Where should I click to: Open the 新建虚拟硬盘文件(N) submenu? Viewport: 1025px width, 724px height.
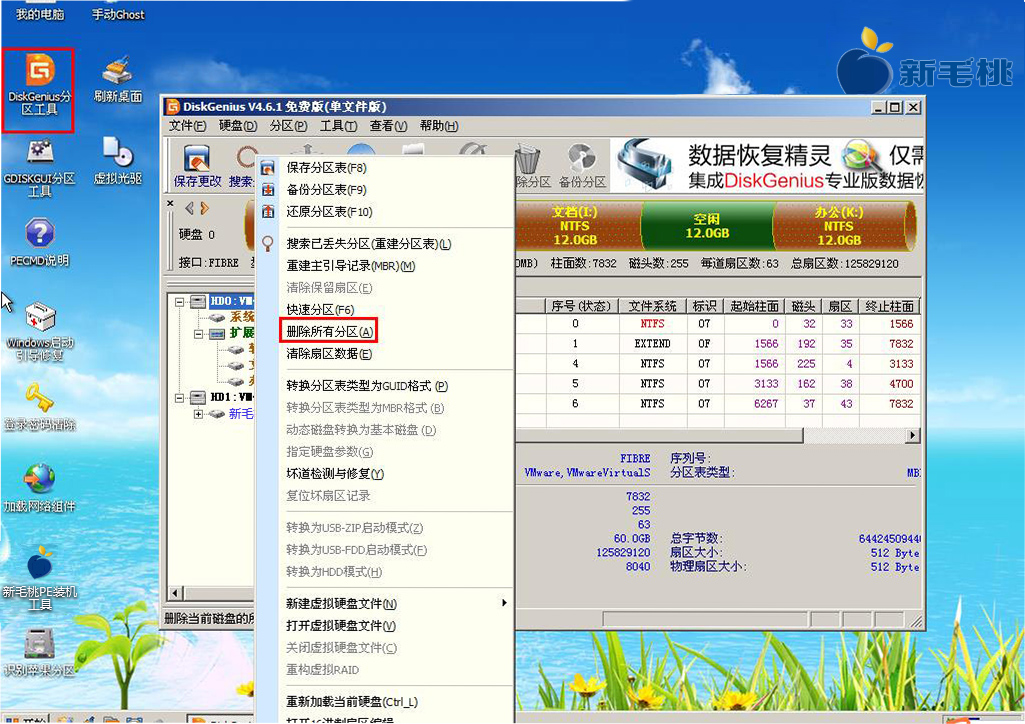386,604
